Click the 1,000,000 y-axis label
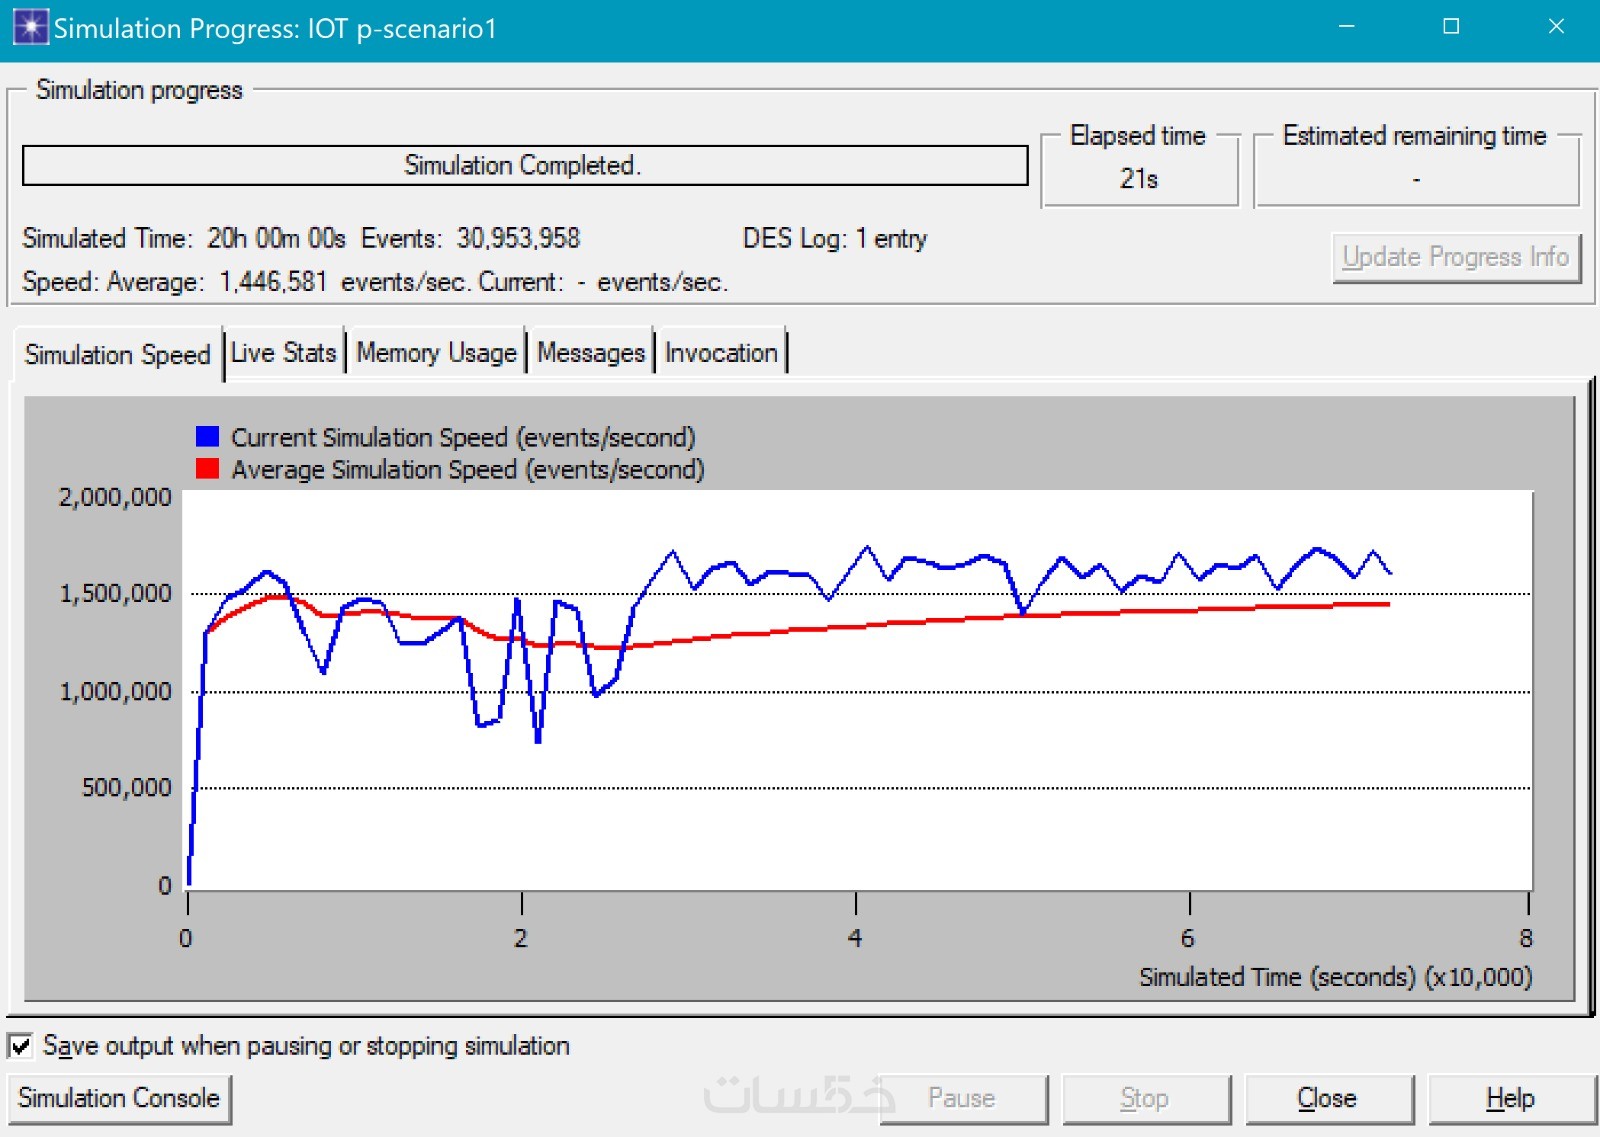 [115, 692]
